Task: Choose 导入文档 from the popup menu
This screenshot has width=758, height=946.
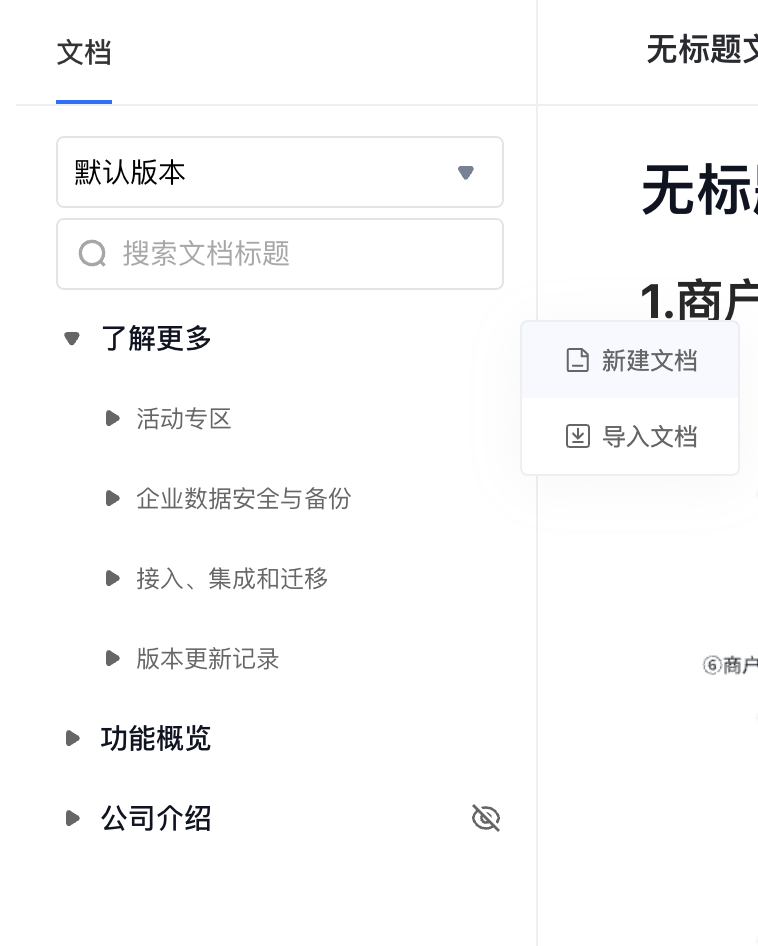Action: pyautogui.click(x=630, y=436)
